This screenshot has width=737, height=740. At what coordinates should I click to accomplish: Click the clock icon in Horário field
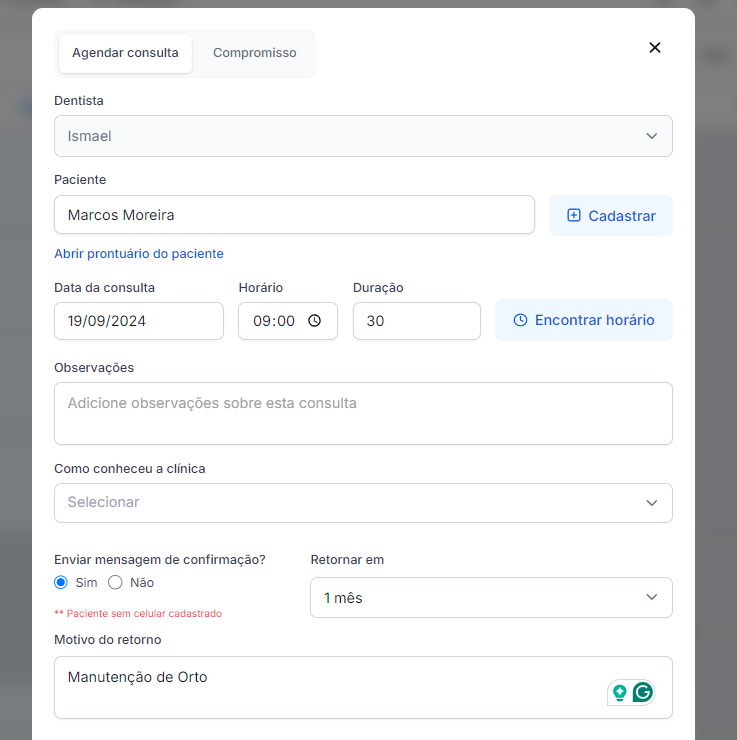tap(314, 321)
